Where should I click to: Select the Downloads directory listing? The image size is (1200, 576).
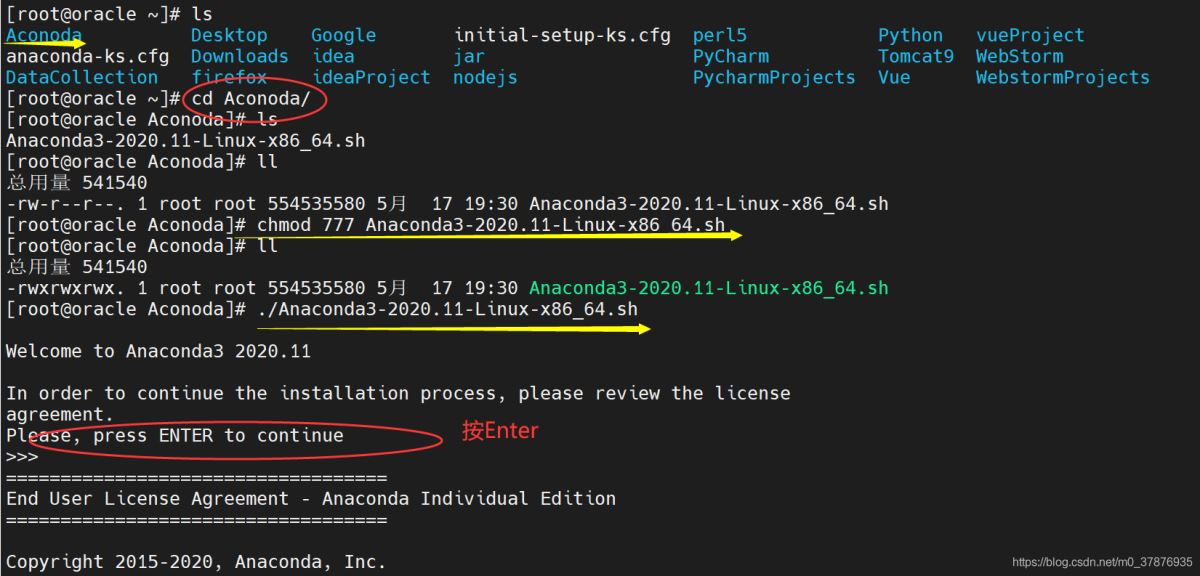tap(239, 56)
